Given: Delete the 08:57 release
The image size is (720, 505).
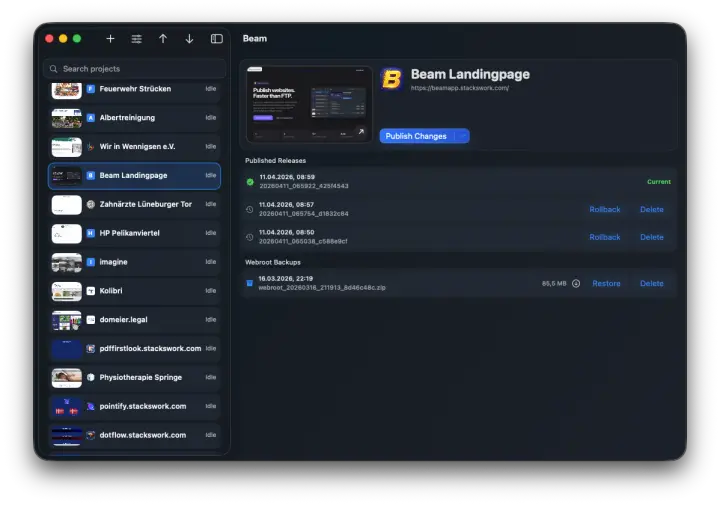Looking at the screenshot, I should 652,210.
